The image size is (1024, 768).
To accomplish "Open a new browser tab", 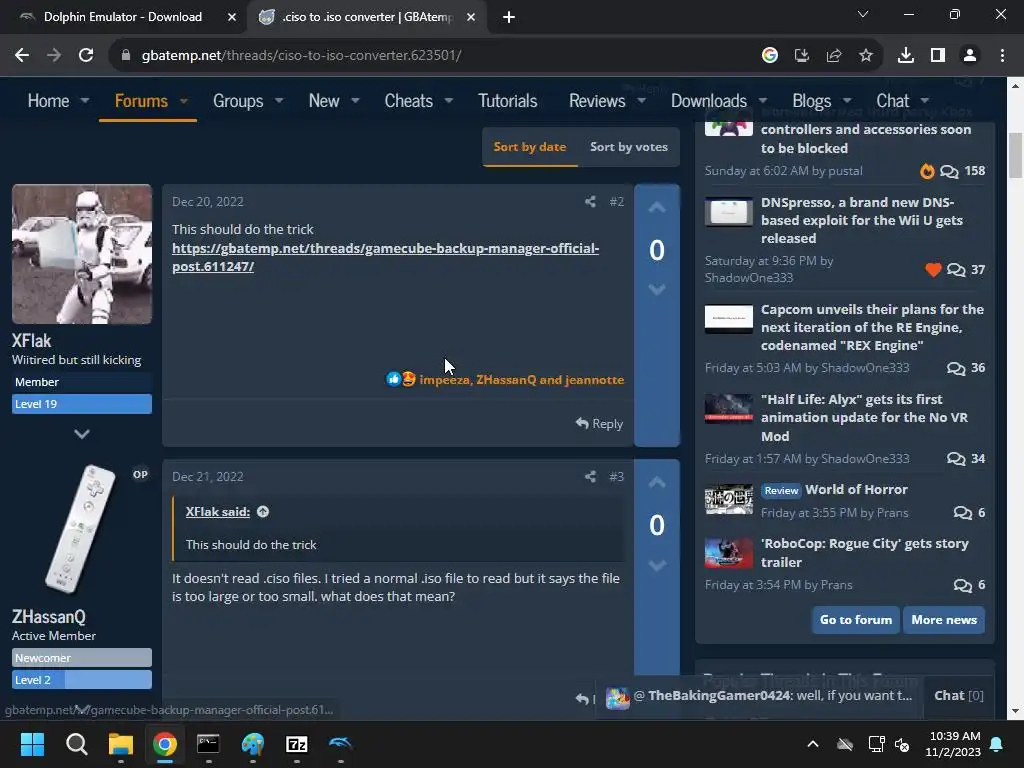I will pos(509,17).
